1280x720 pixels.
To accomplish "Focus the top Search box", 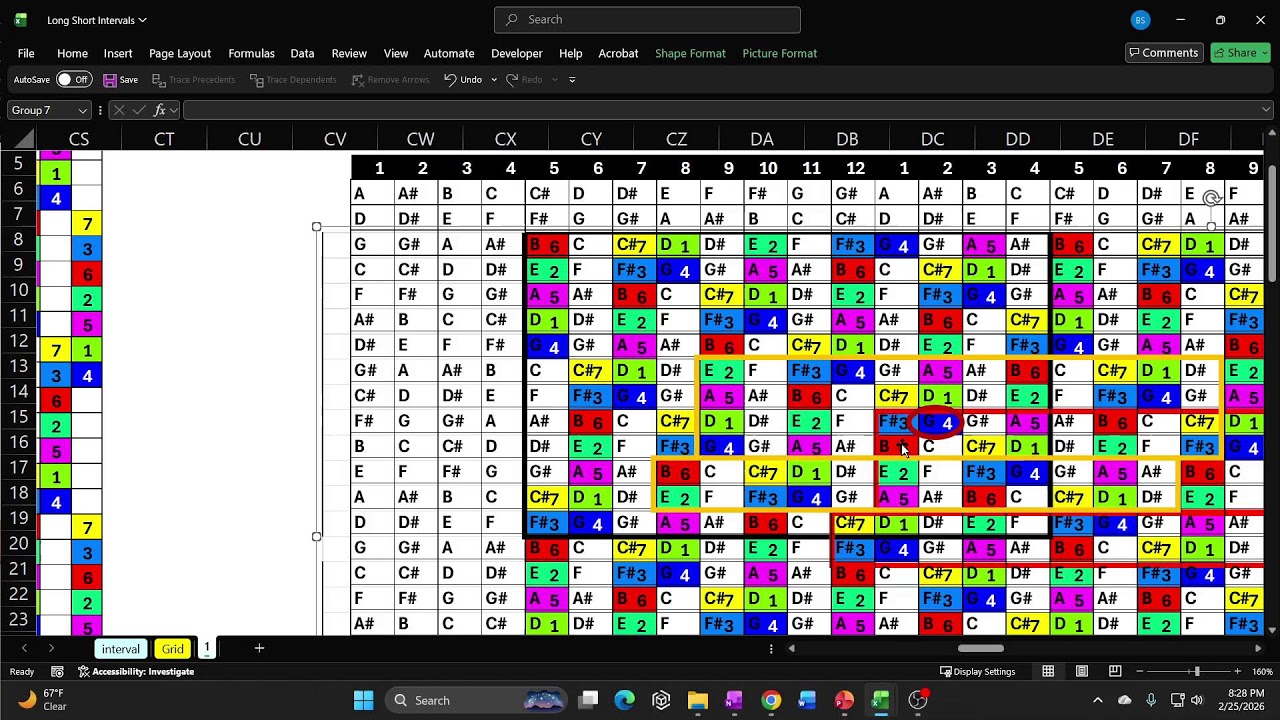I will (x=647, y=20).
